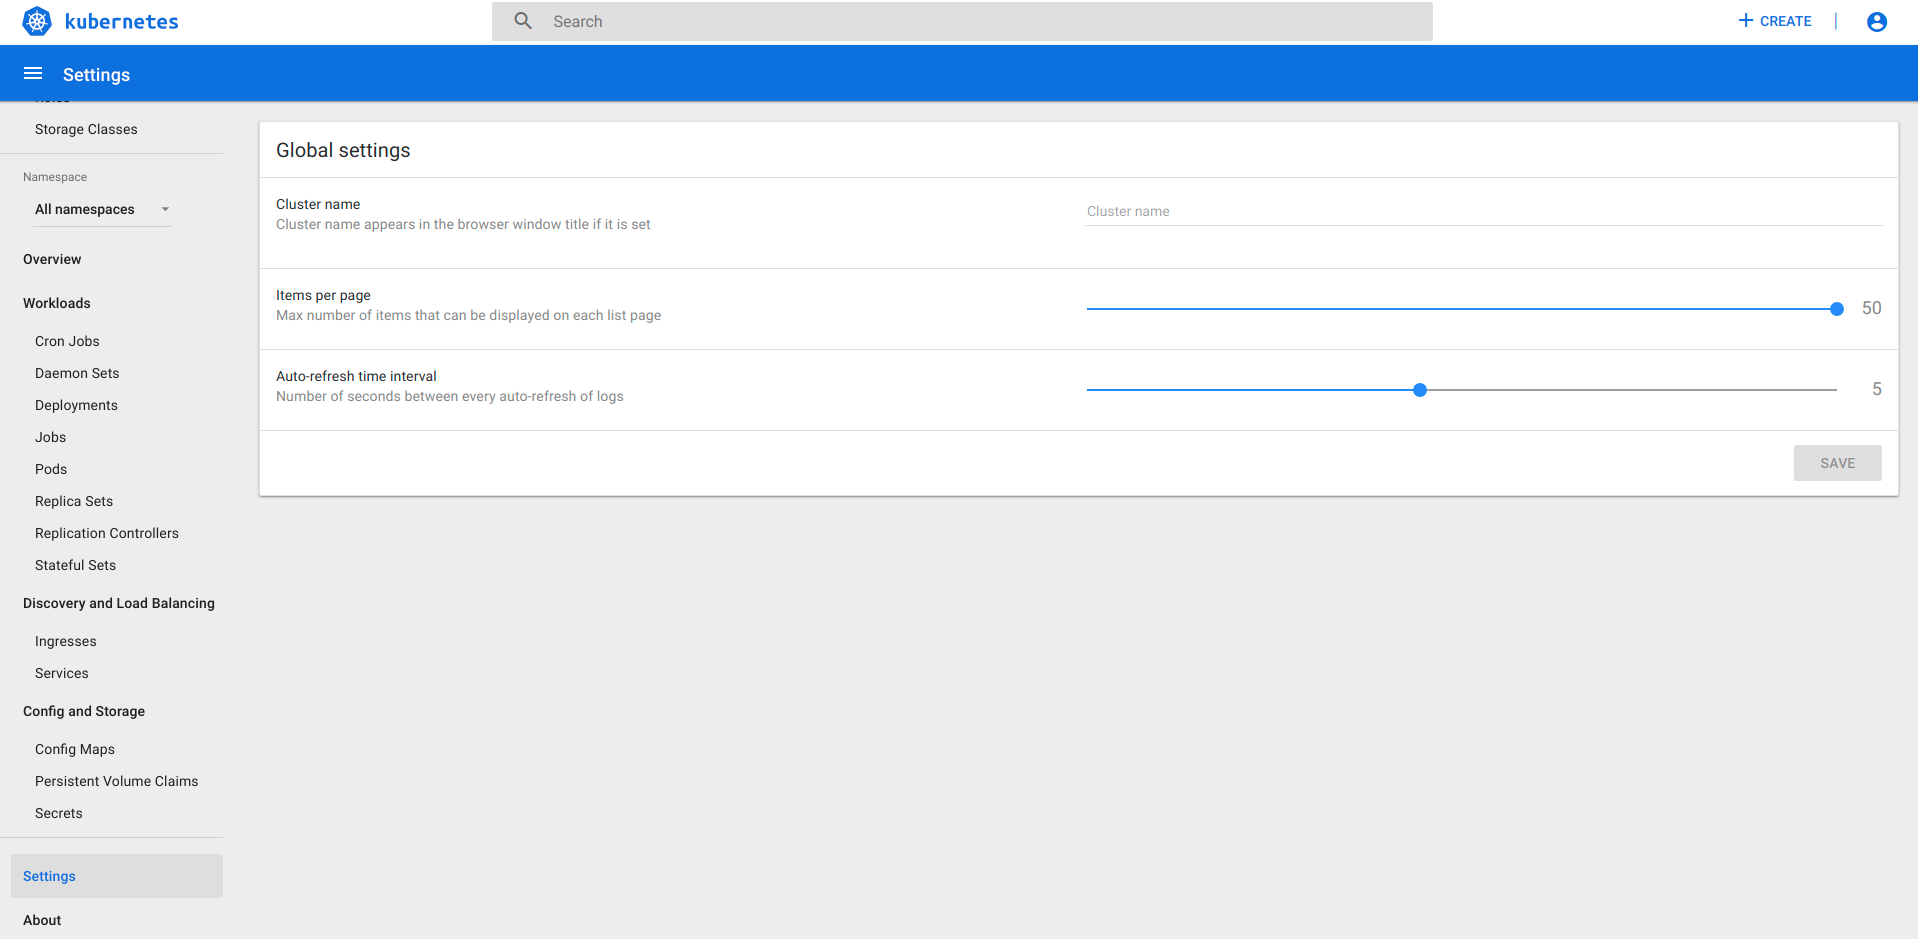1918x939 pixels.
Task: Click the Items per page value 50
Action: coord(1871,308)
